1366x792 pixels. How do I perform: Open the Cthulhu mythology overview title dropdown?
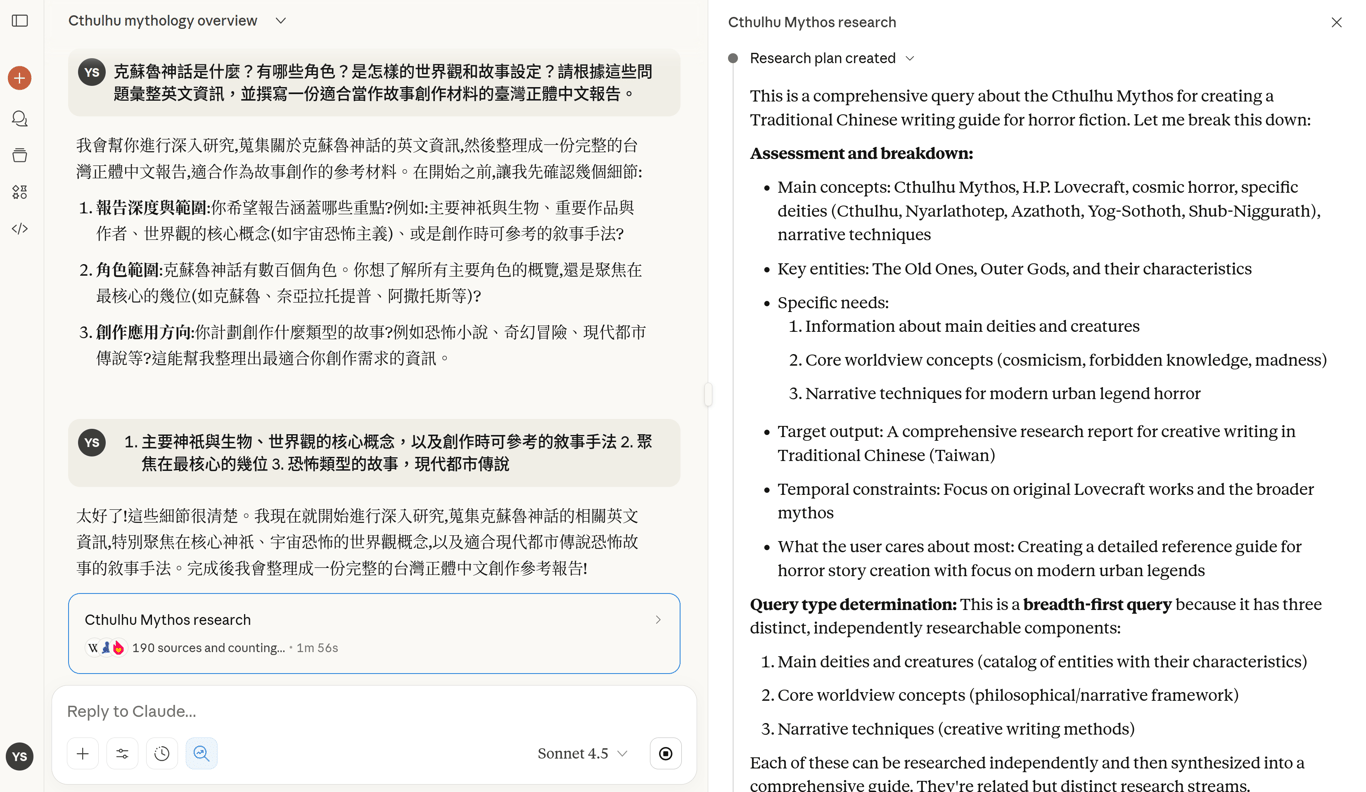[x=281, y=21]
